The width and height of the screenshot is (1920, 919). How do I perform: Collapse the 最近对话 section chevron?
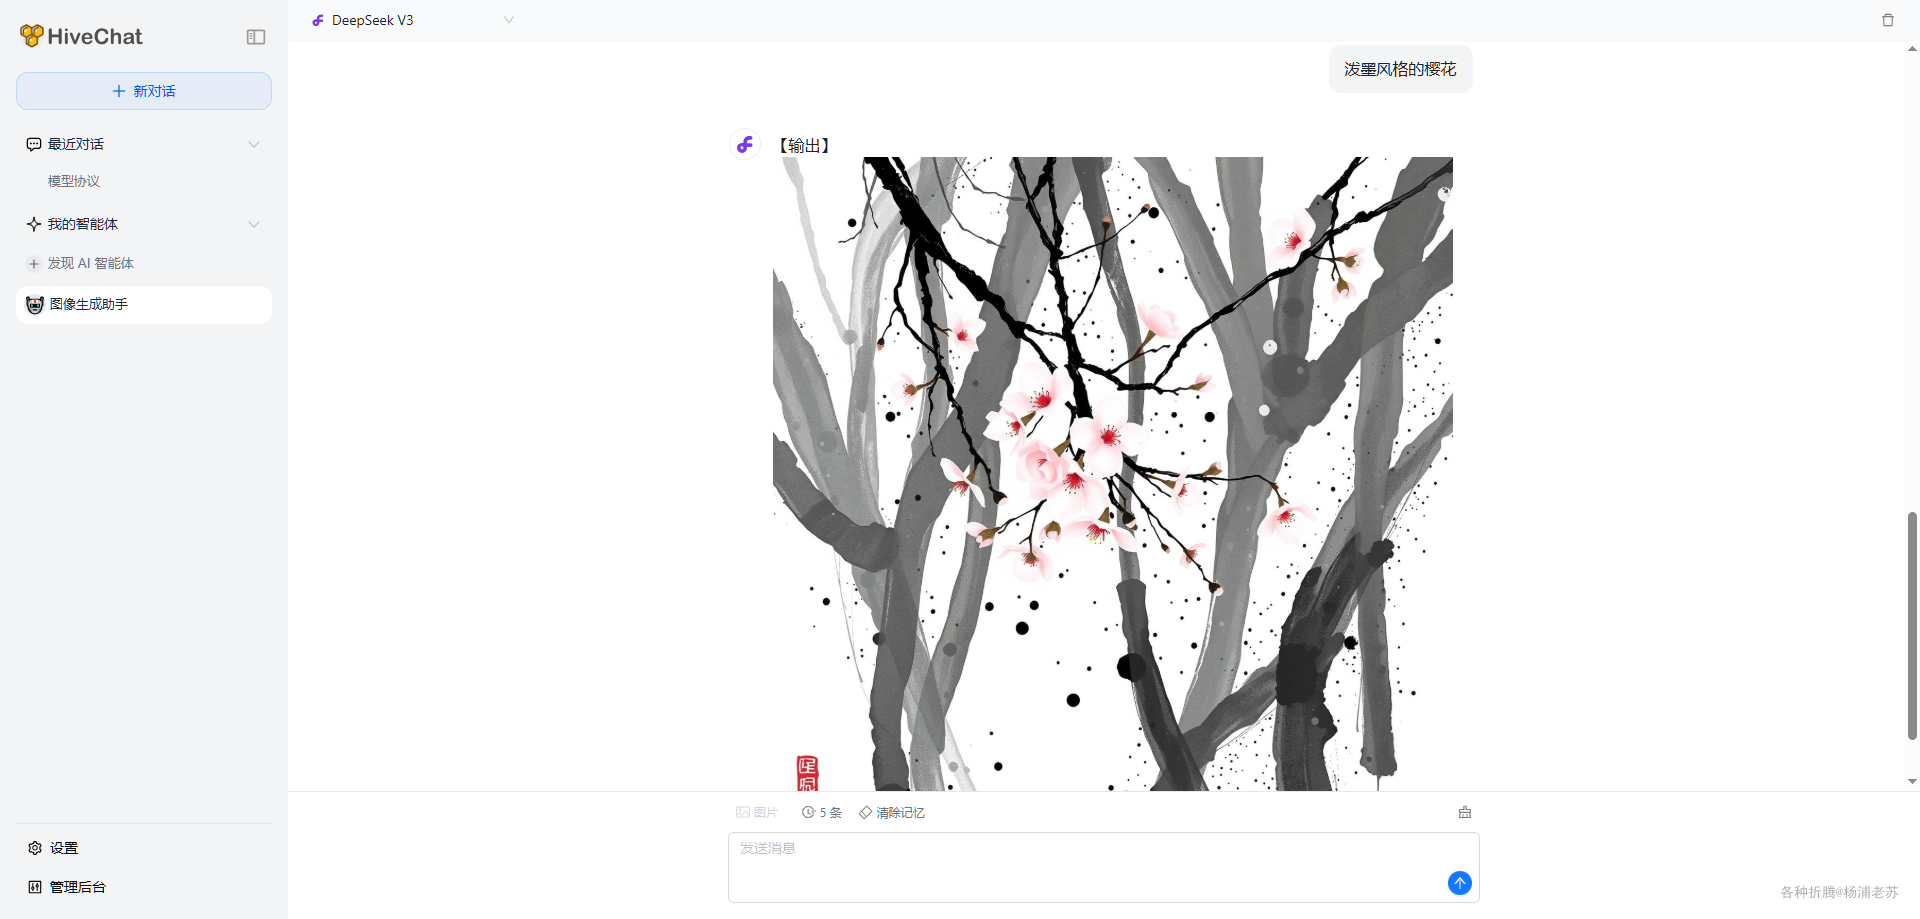click(x=254, y=144)
